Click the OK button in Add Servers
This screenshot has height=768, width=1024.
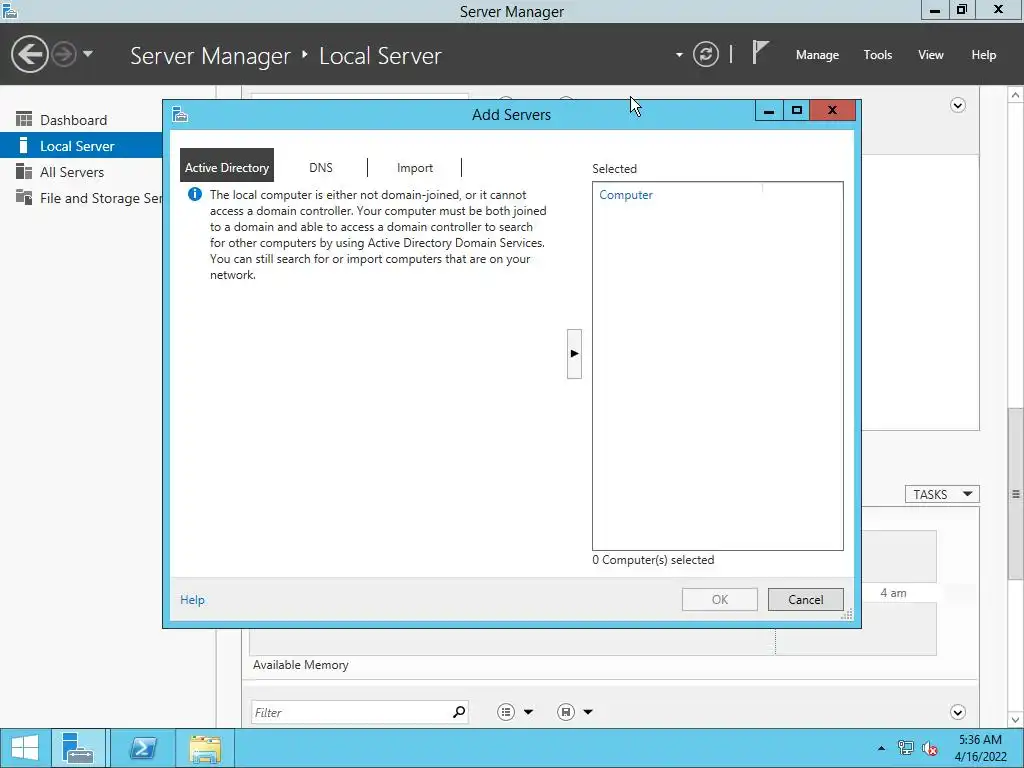tap(720, 600)
